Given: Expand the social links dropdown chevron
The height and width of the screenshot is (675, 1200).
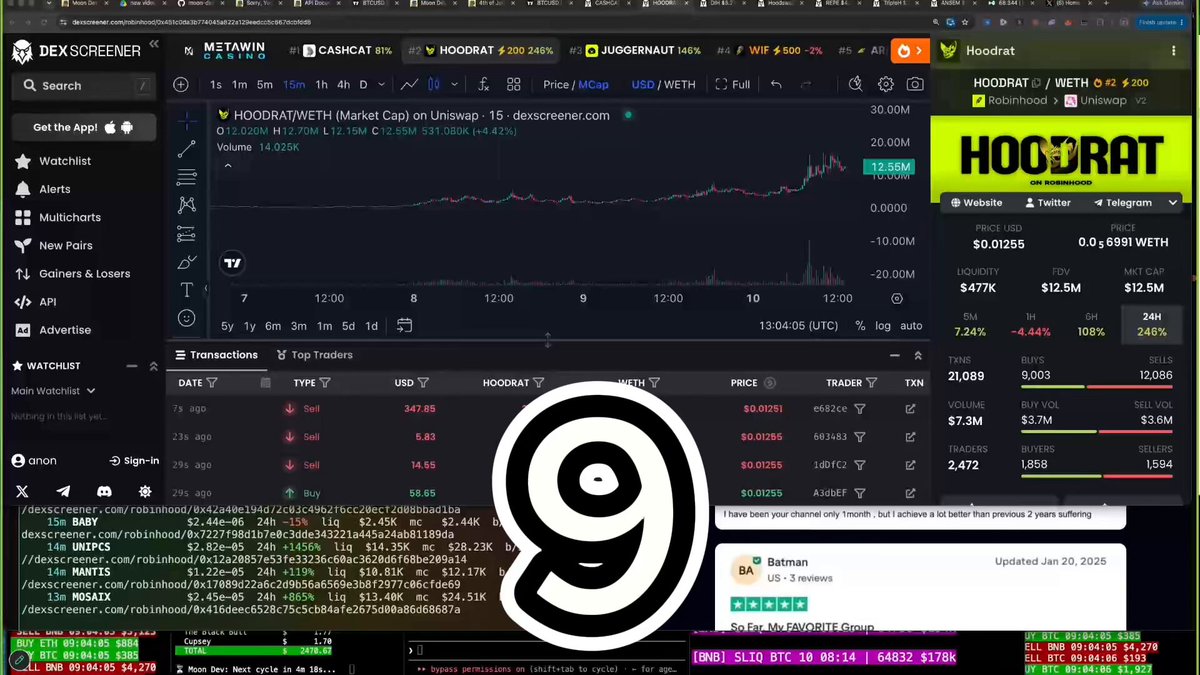Looking at the screenshot, I should (x=1173, y=203).
